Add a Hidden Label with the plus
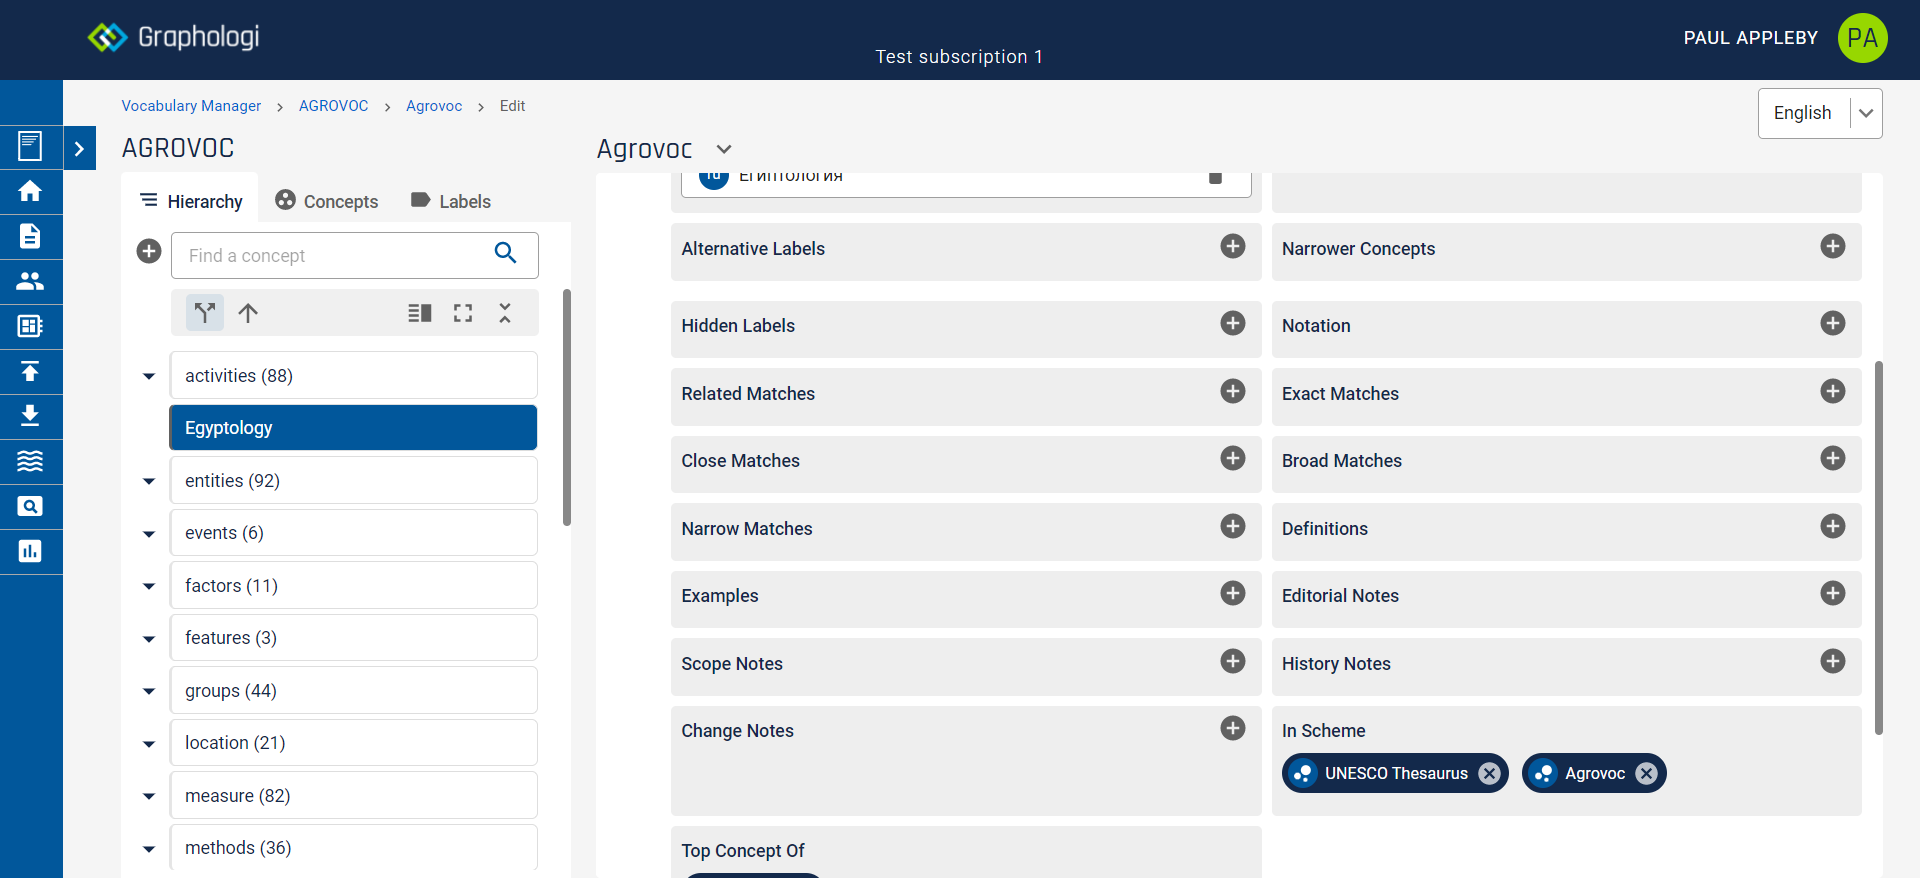Screen dimensions: 1920x878 tap(1233, 323)
